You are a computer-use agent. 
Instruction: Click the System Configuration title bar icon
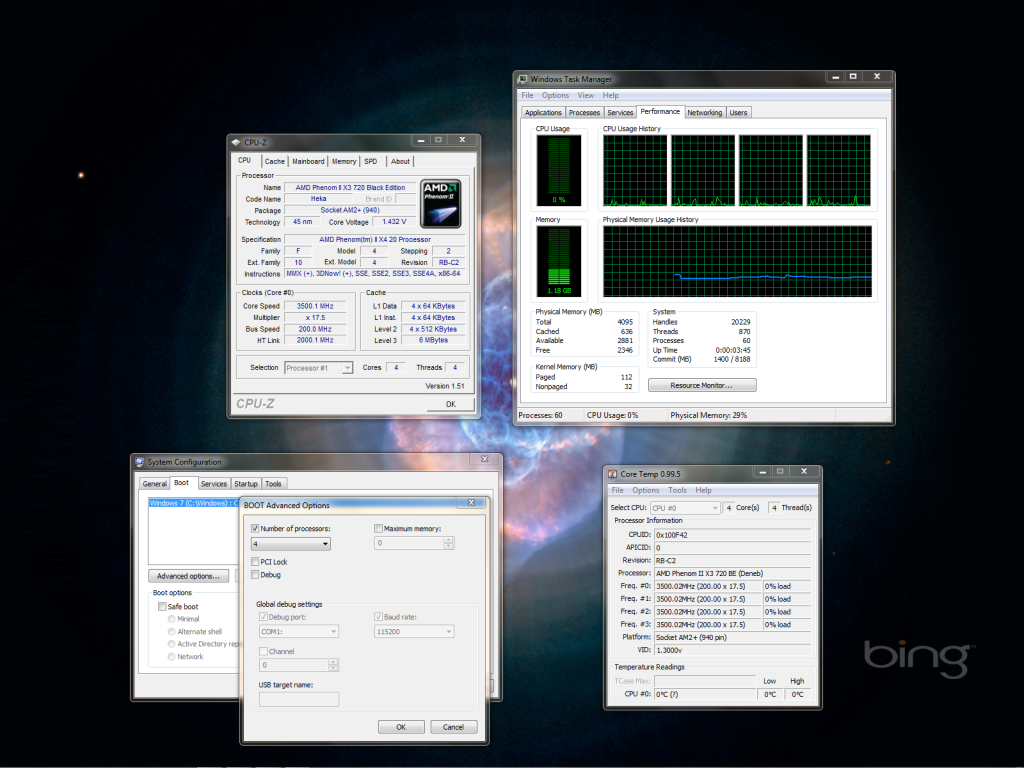[x=139, y=462]
